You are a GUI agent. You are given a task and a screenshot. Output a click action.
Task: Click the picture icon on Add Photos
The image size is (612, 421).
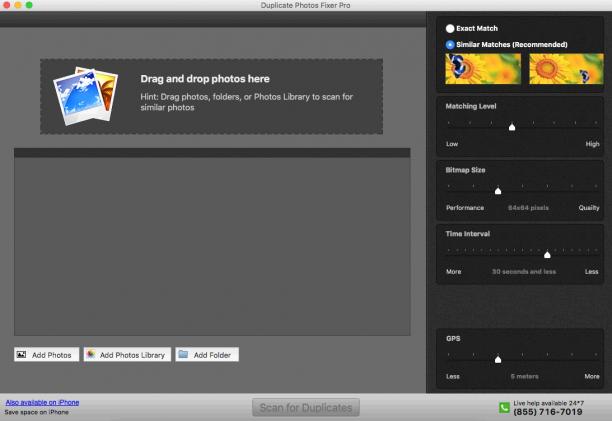click(x=21, y=354)
